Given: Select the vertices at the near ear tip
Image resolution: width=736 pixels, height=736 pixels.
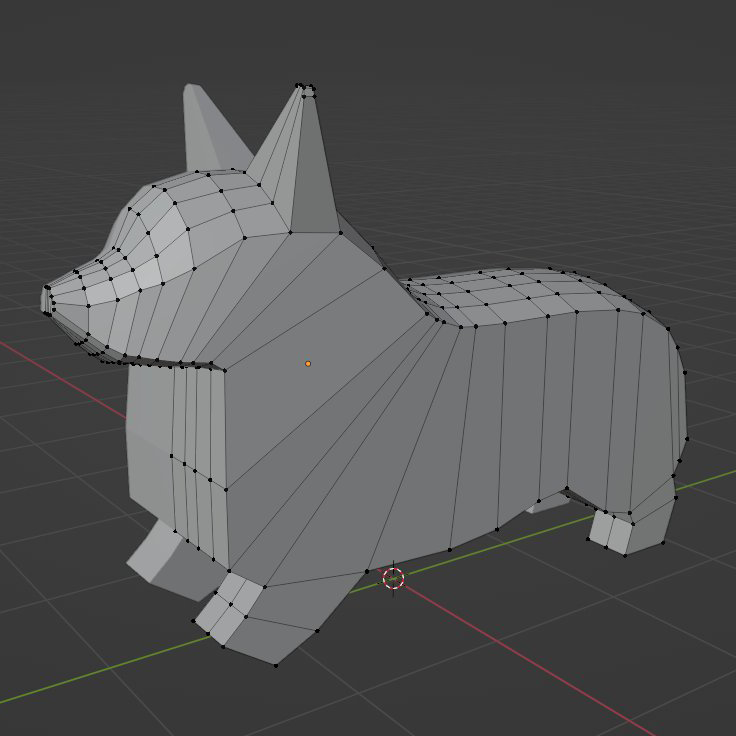Looking at the screenshot, I should [x=306, y=91].
